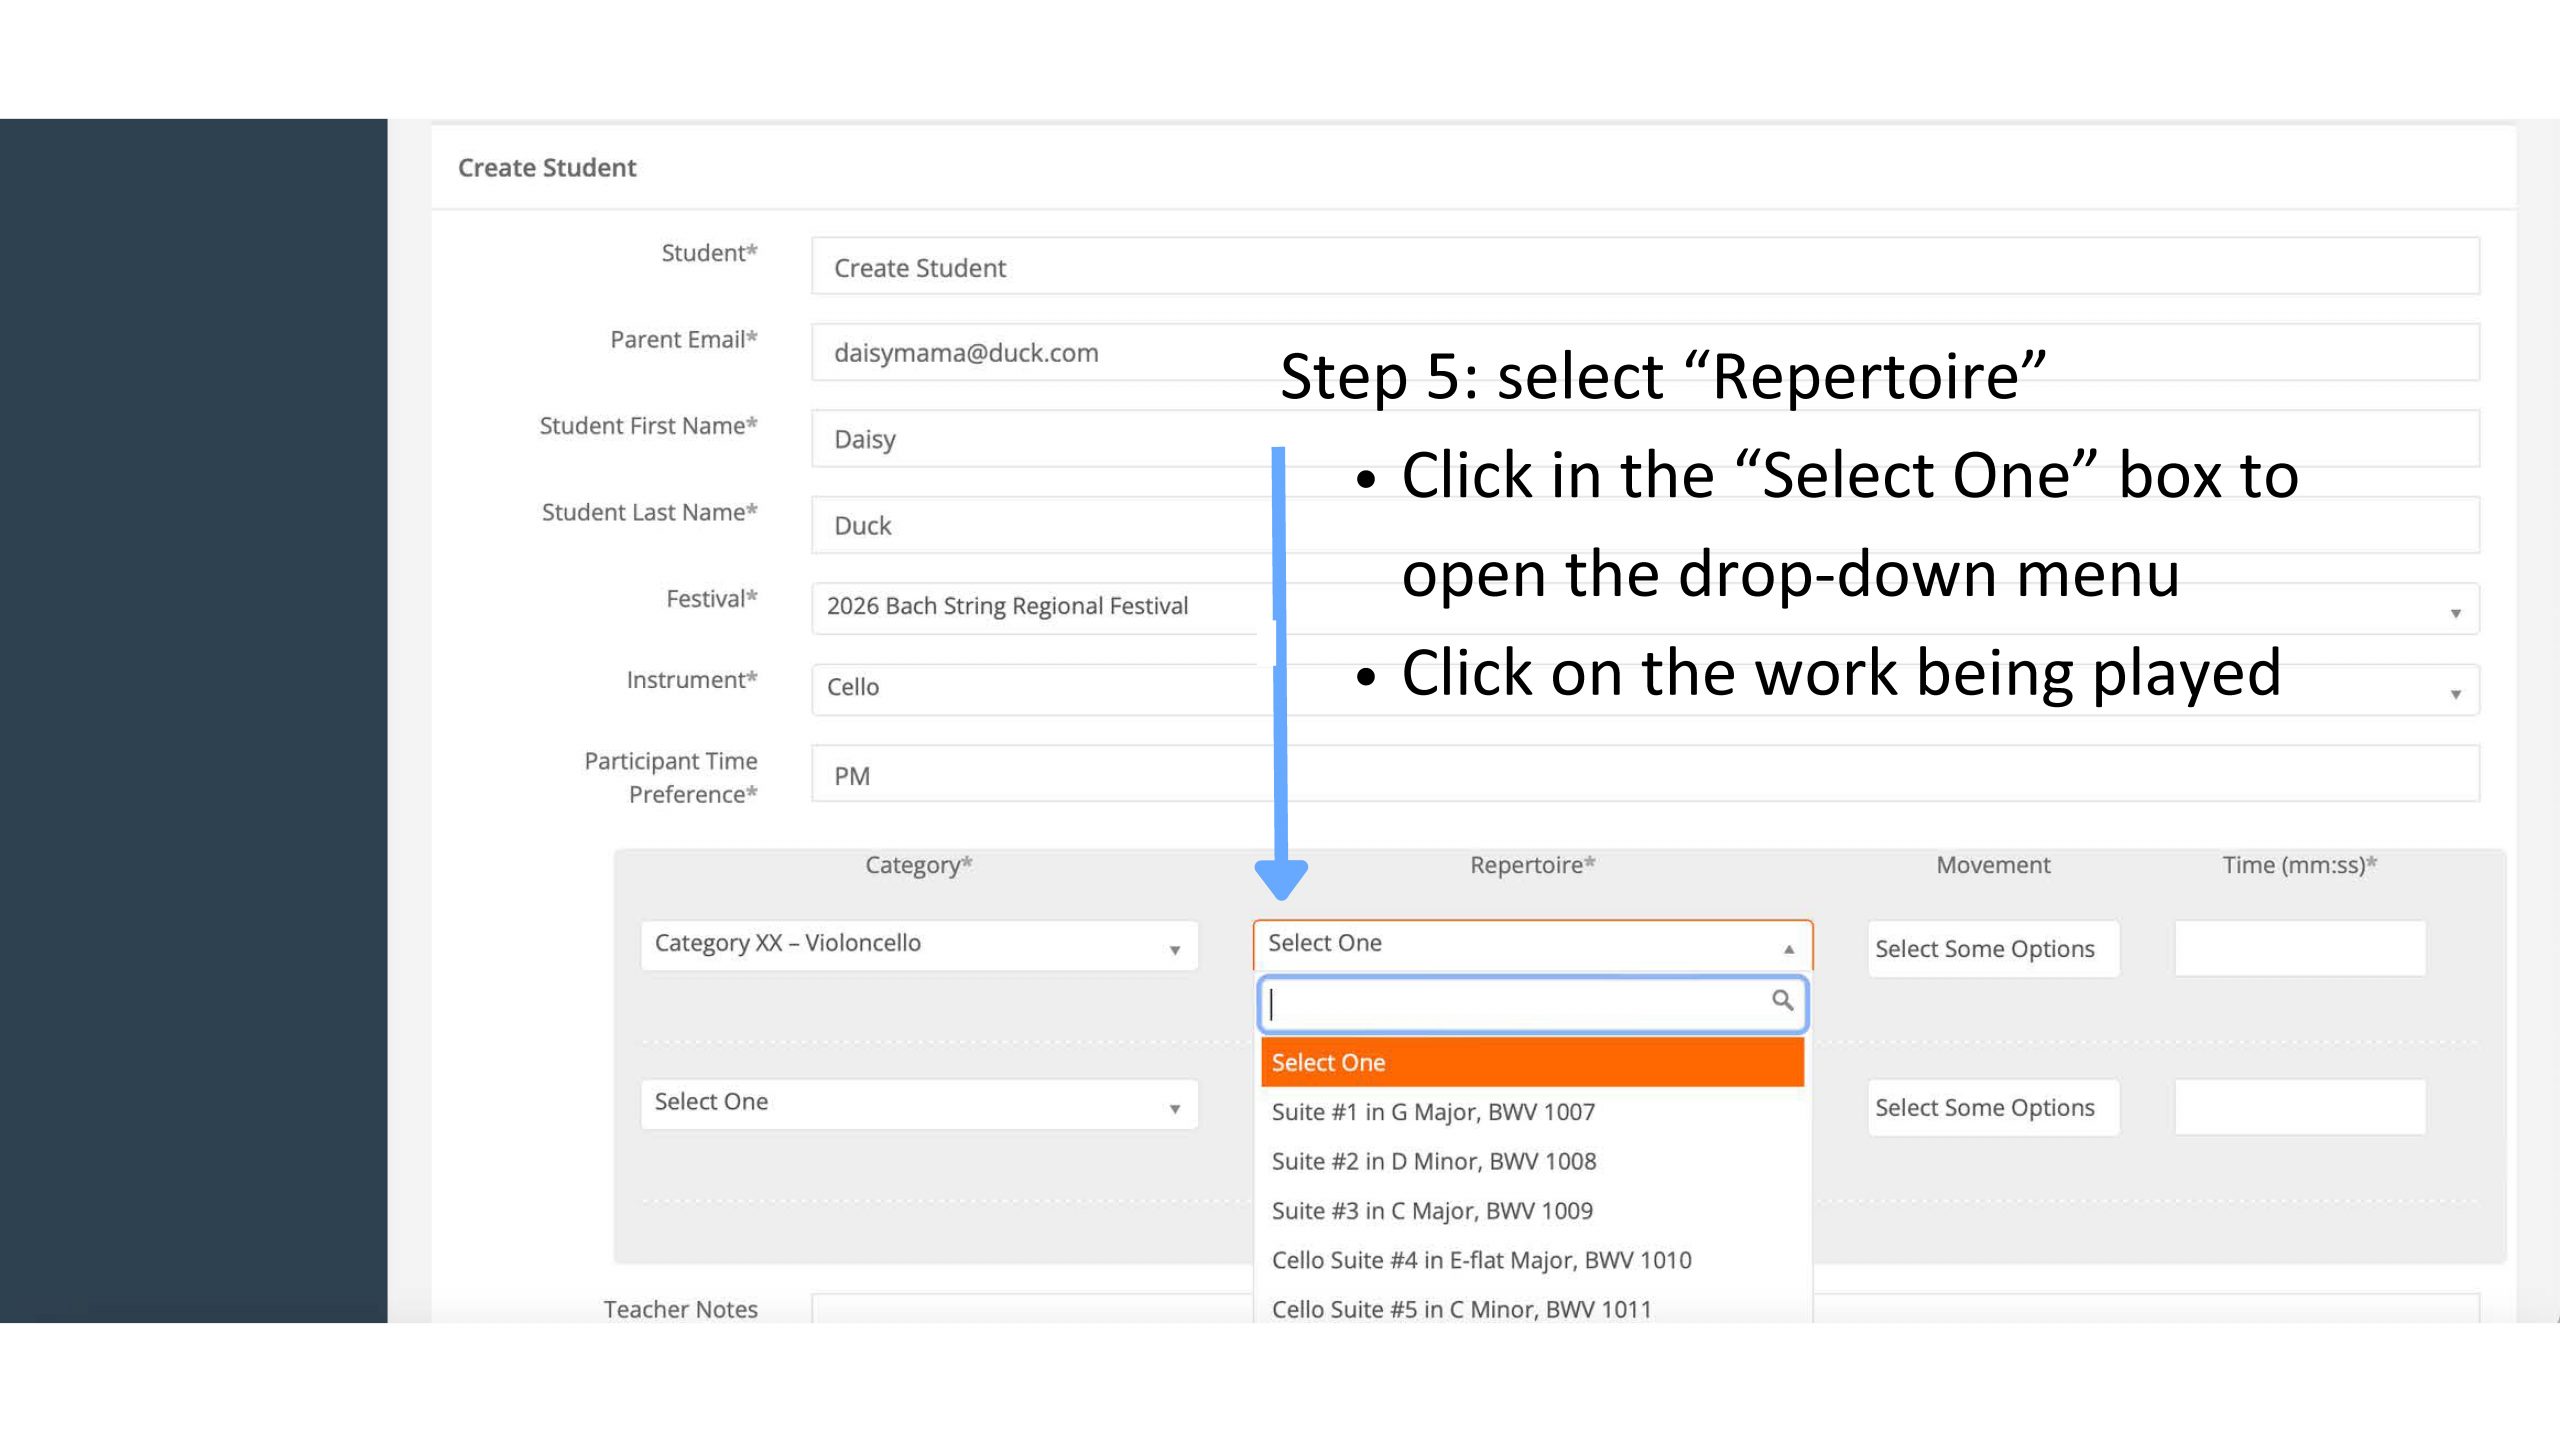Image resolution: width=2560 pixels, height=1440 pixels.
Task: Open the Category XX – Violoncello dropdown
Action: point(918,945)
